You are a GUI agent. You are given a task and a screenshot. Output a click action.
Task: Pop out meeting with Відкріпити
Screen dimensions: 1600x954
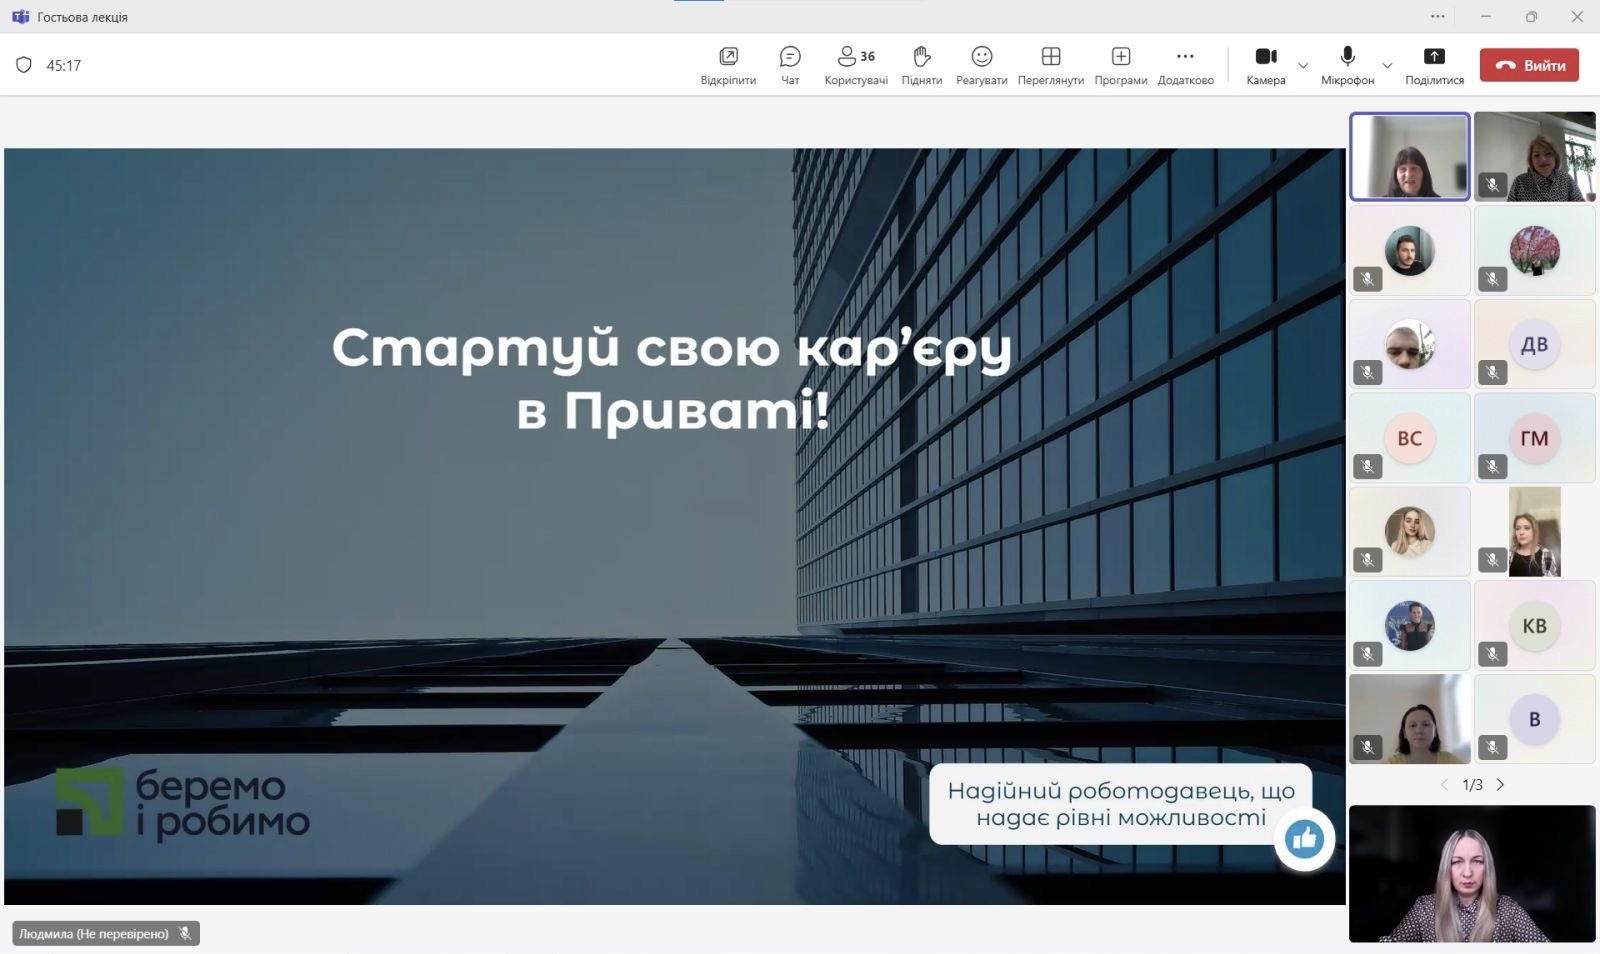[728, 65]
